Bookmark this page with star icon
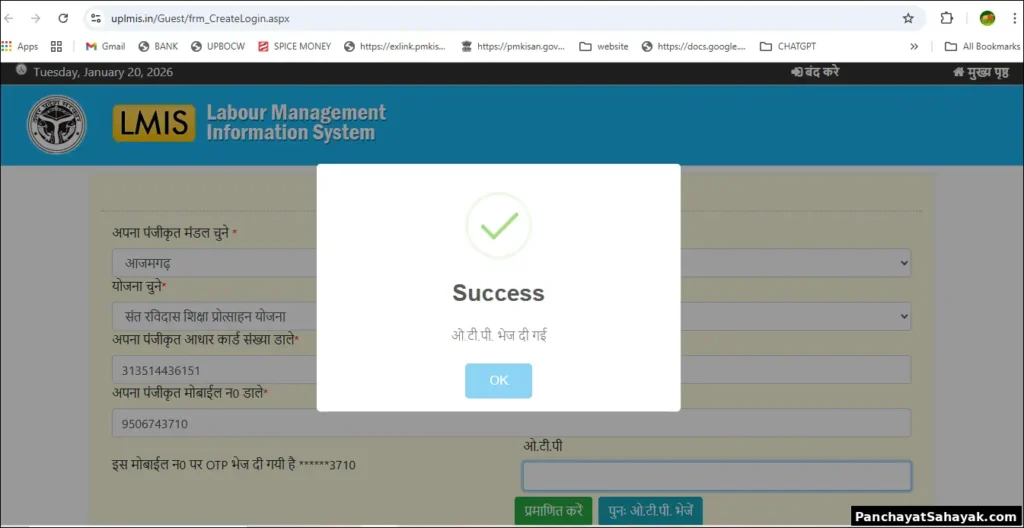Screen dimensions: 1024x528 click(908, 18)
